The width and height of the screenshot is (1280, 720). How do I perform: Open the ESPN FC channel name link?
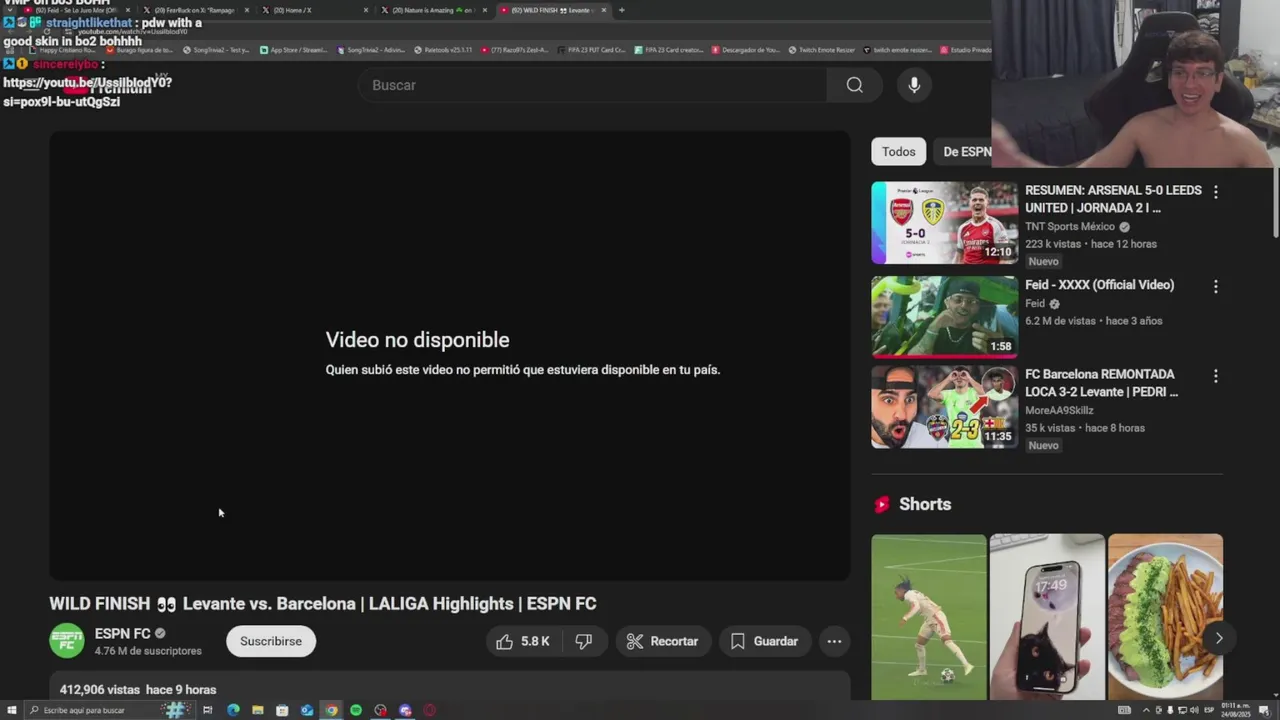click(122, 633)
